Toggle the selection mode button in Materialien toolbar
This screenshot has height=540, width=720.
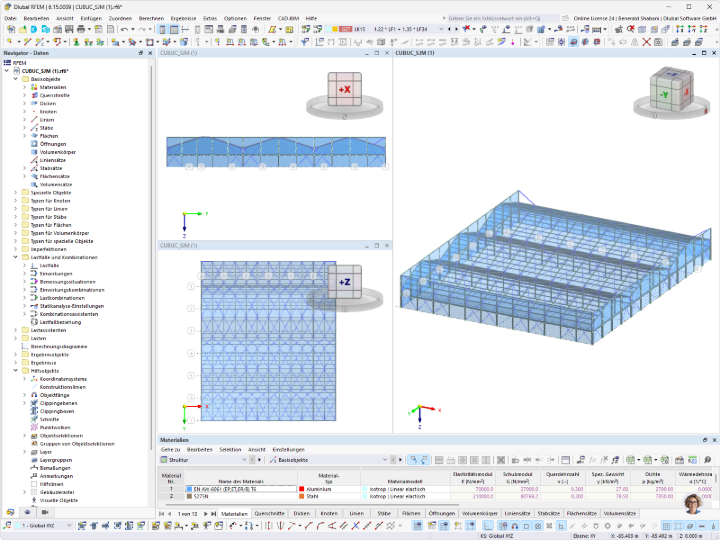point(413,460)
